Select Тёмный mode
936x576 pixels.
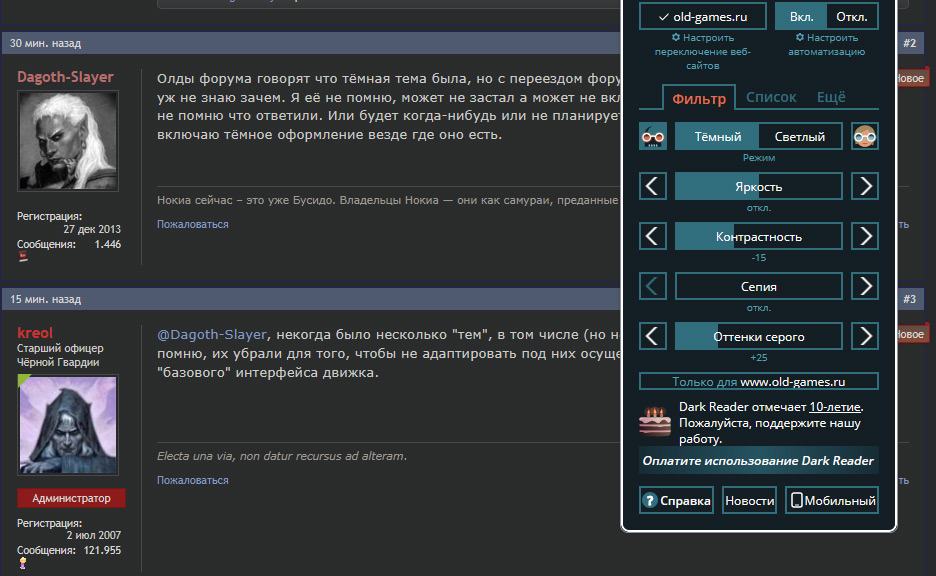(718, 137)
